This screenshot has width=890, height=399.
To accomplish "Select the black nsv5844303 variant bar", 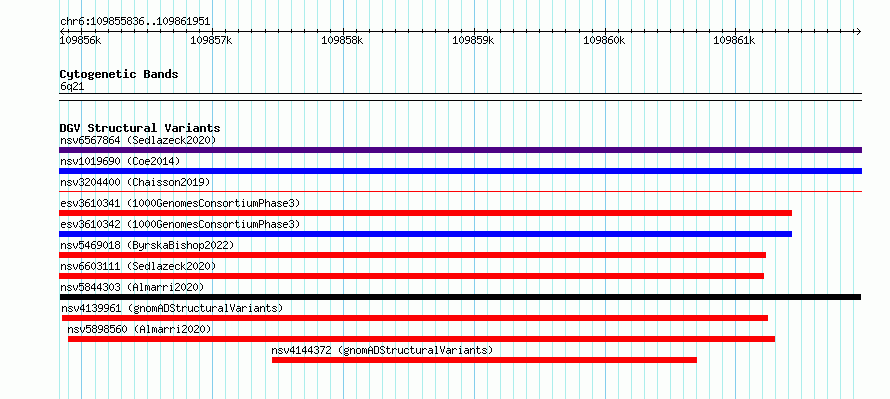I will click(x=460, y=297).
